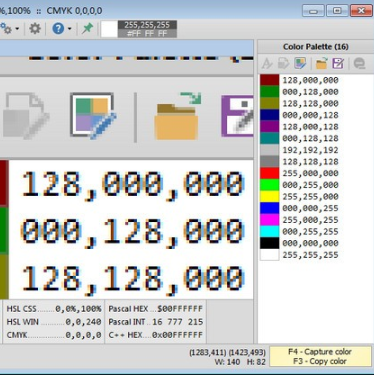Click the Pascal INT value 16 777 215
374x375 pixels.
(x=178, y=322)
